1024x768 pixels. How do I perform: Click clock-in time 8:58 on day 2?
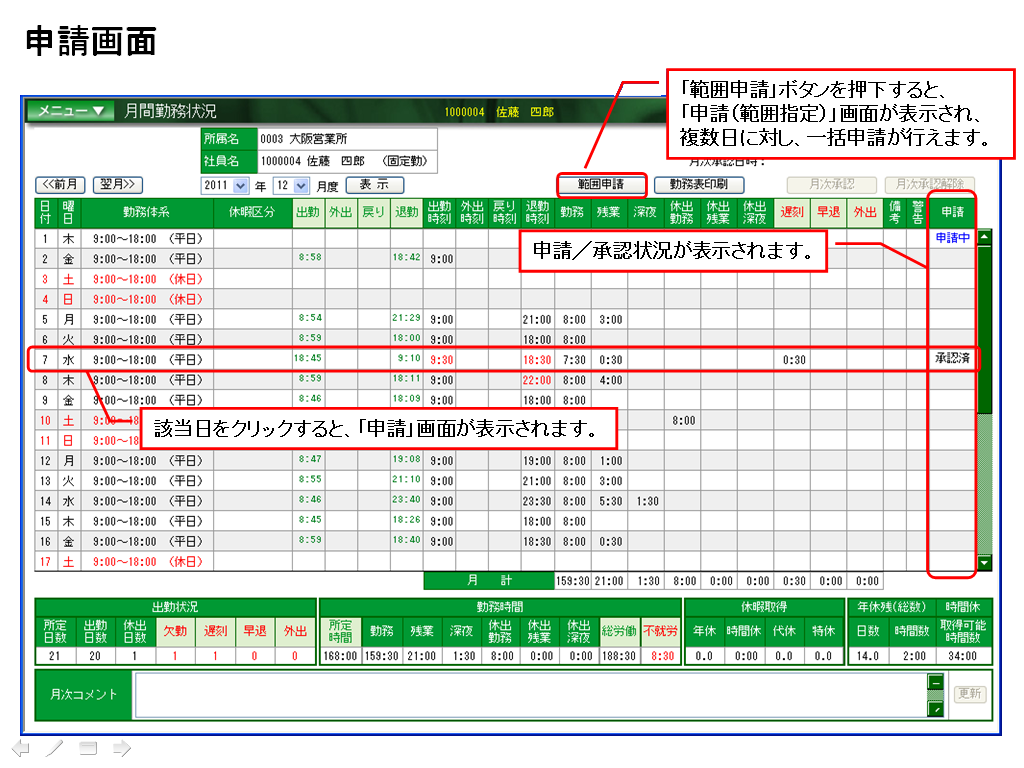tap(310, 257)
